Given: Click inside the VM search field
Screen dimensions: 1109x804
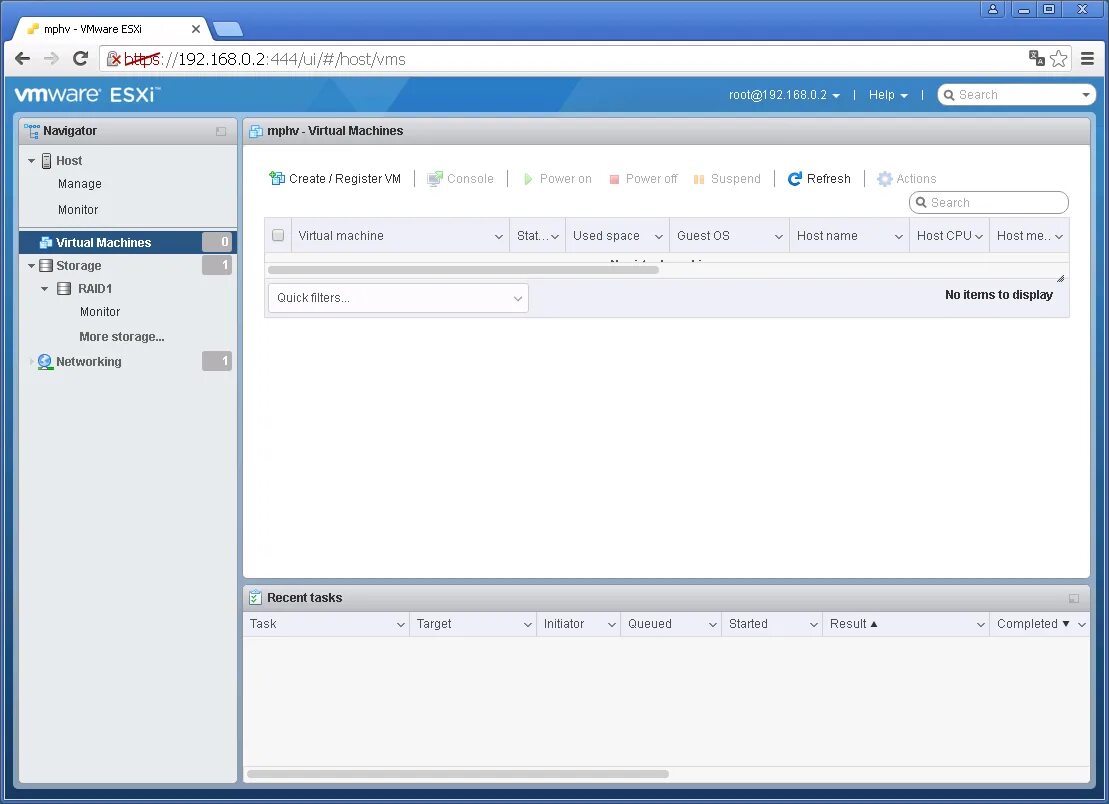Looking at the screenshot, I should pos(988,202).
